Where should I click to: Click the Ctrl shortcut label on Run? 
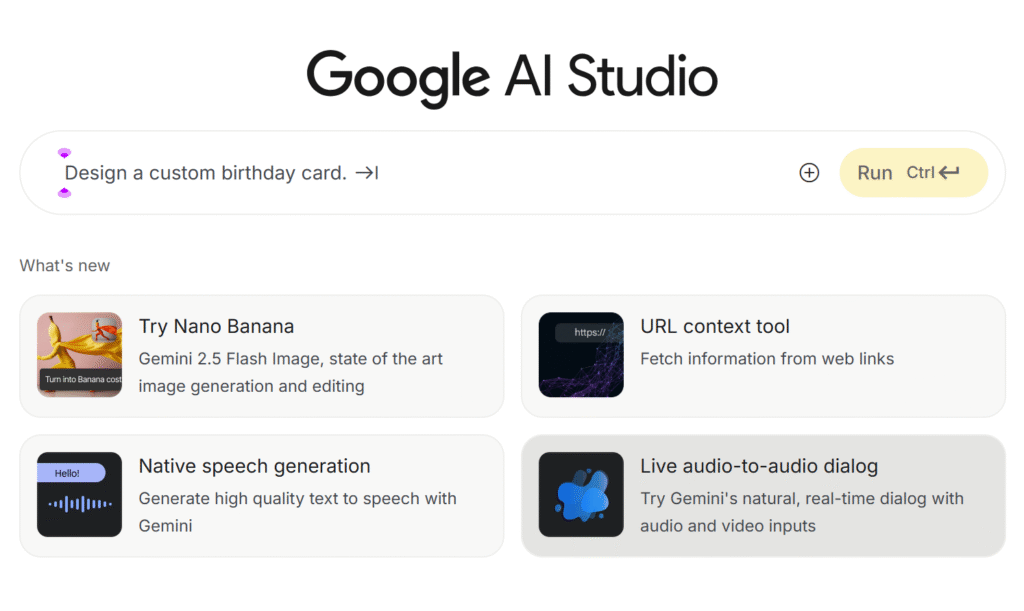(x=920, y=172)
